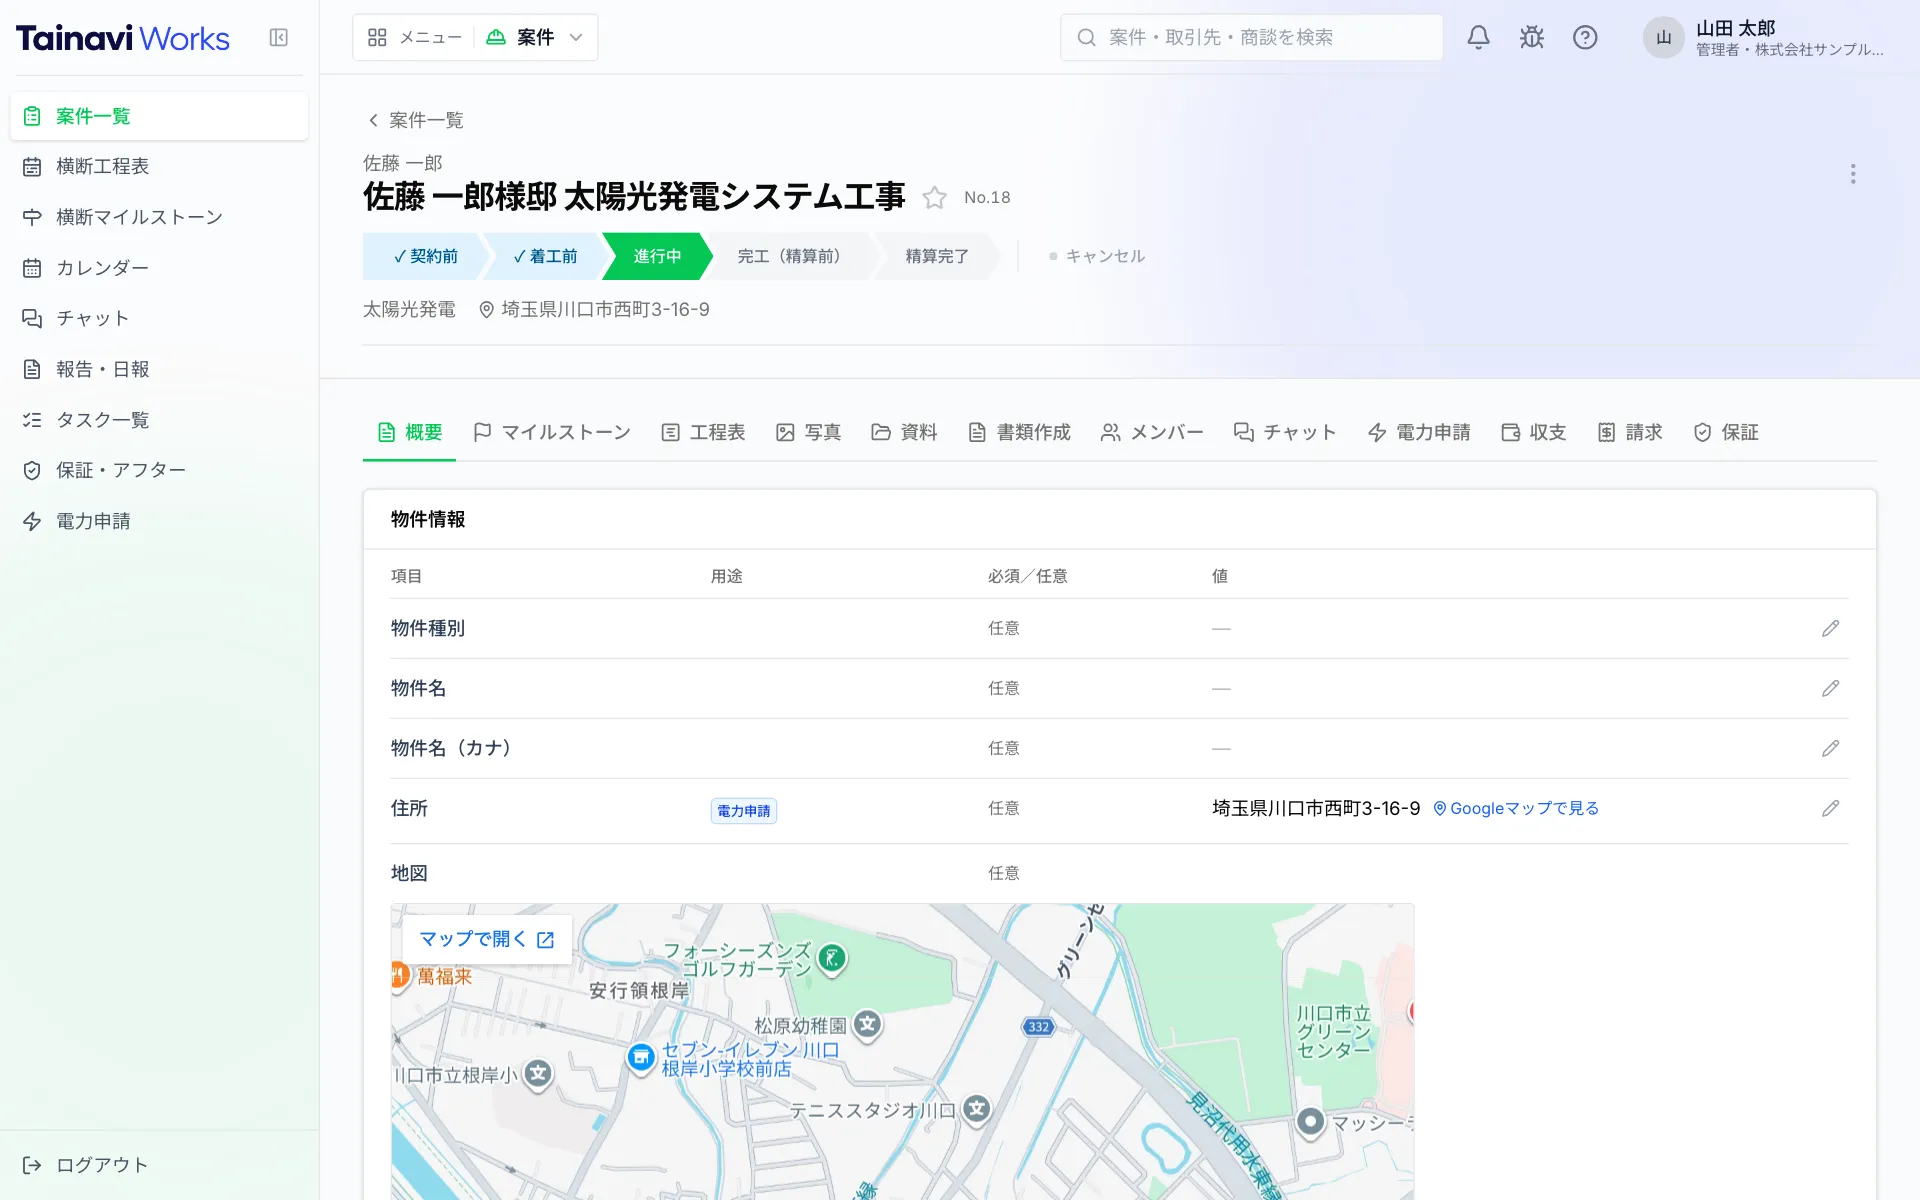This screenshot has height=1200, width=1920.
Task: Click マップで開く on the map
Action: click(487, 940)
